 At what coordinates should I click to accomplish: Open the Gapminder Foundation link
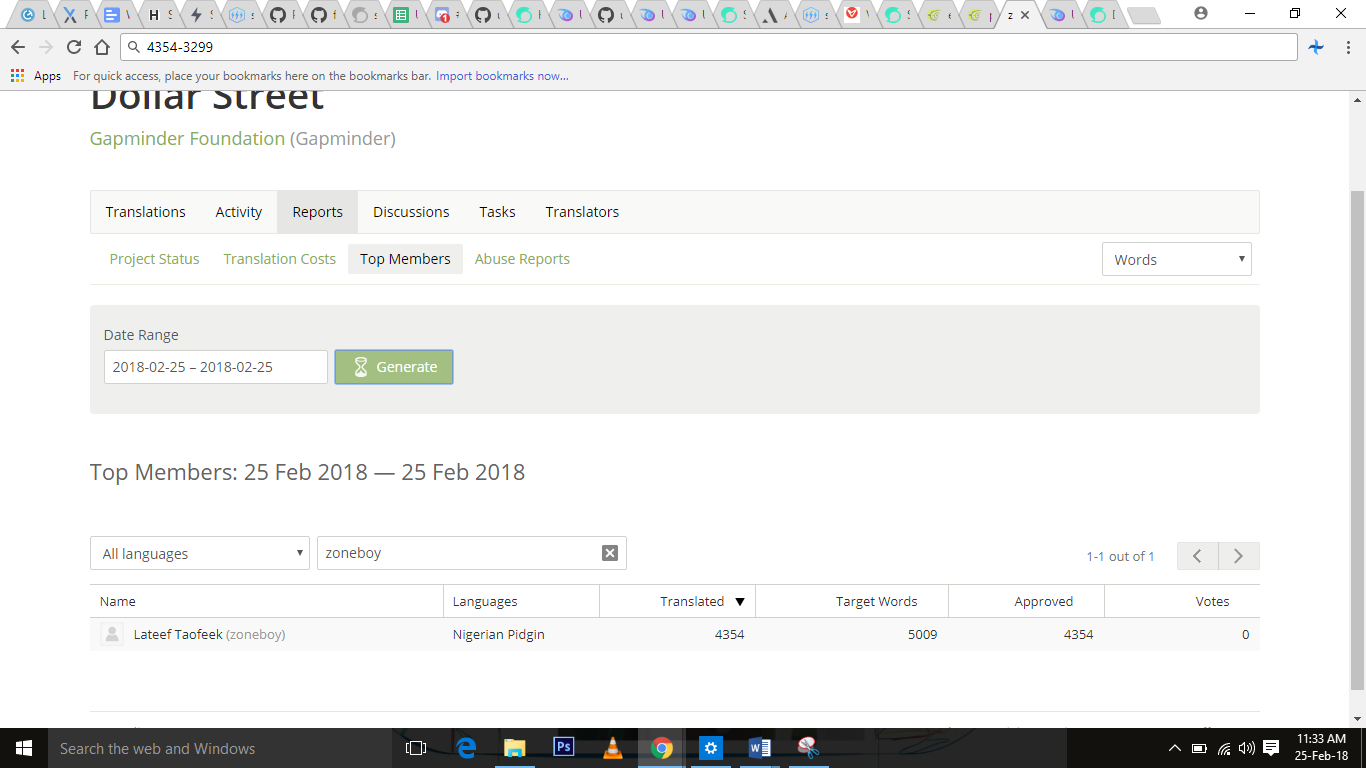(187, 139)
